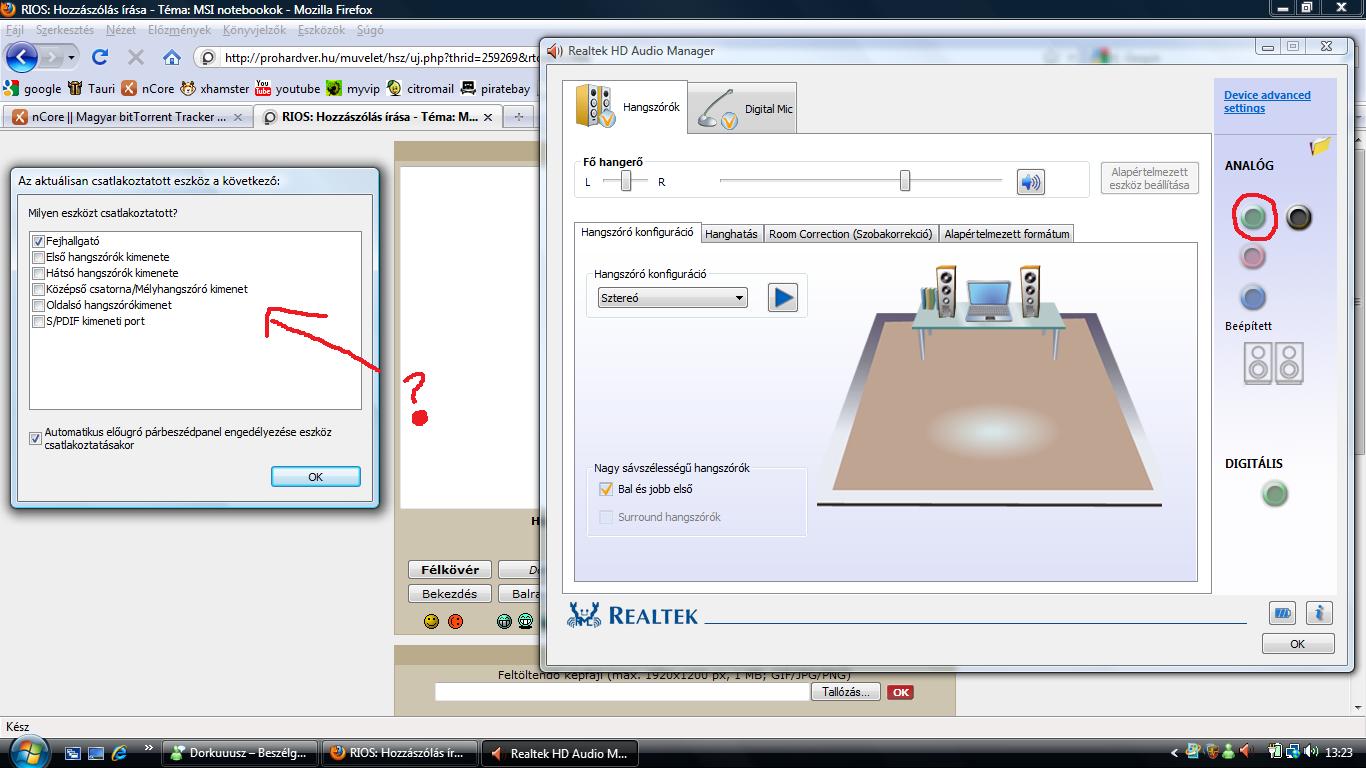Check Első hangszórók kimenete
The image size is (1366, 768).
(38, 257)
